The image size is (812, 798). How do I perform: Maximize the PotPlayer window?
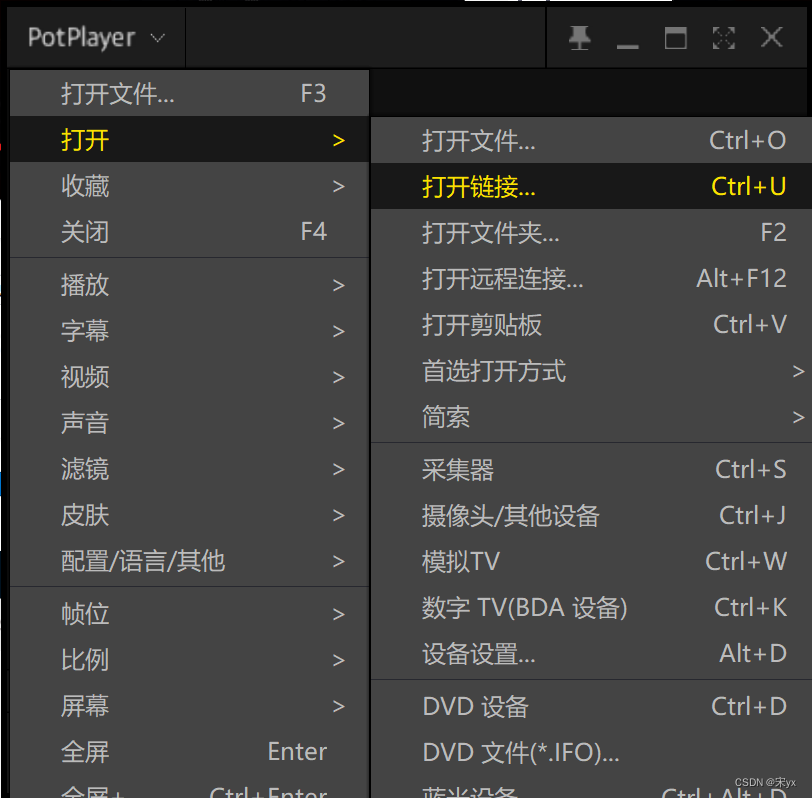click(x=676, y=38)
